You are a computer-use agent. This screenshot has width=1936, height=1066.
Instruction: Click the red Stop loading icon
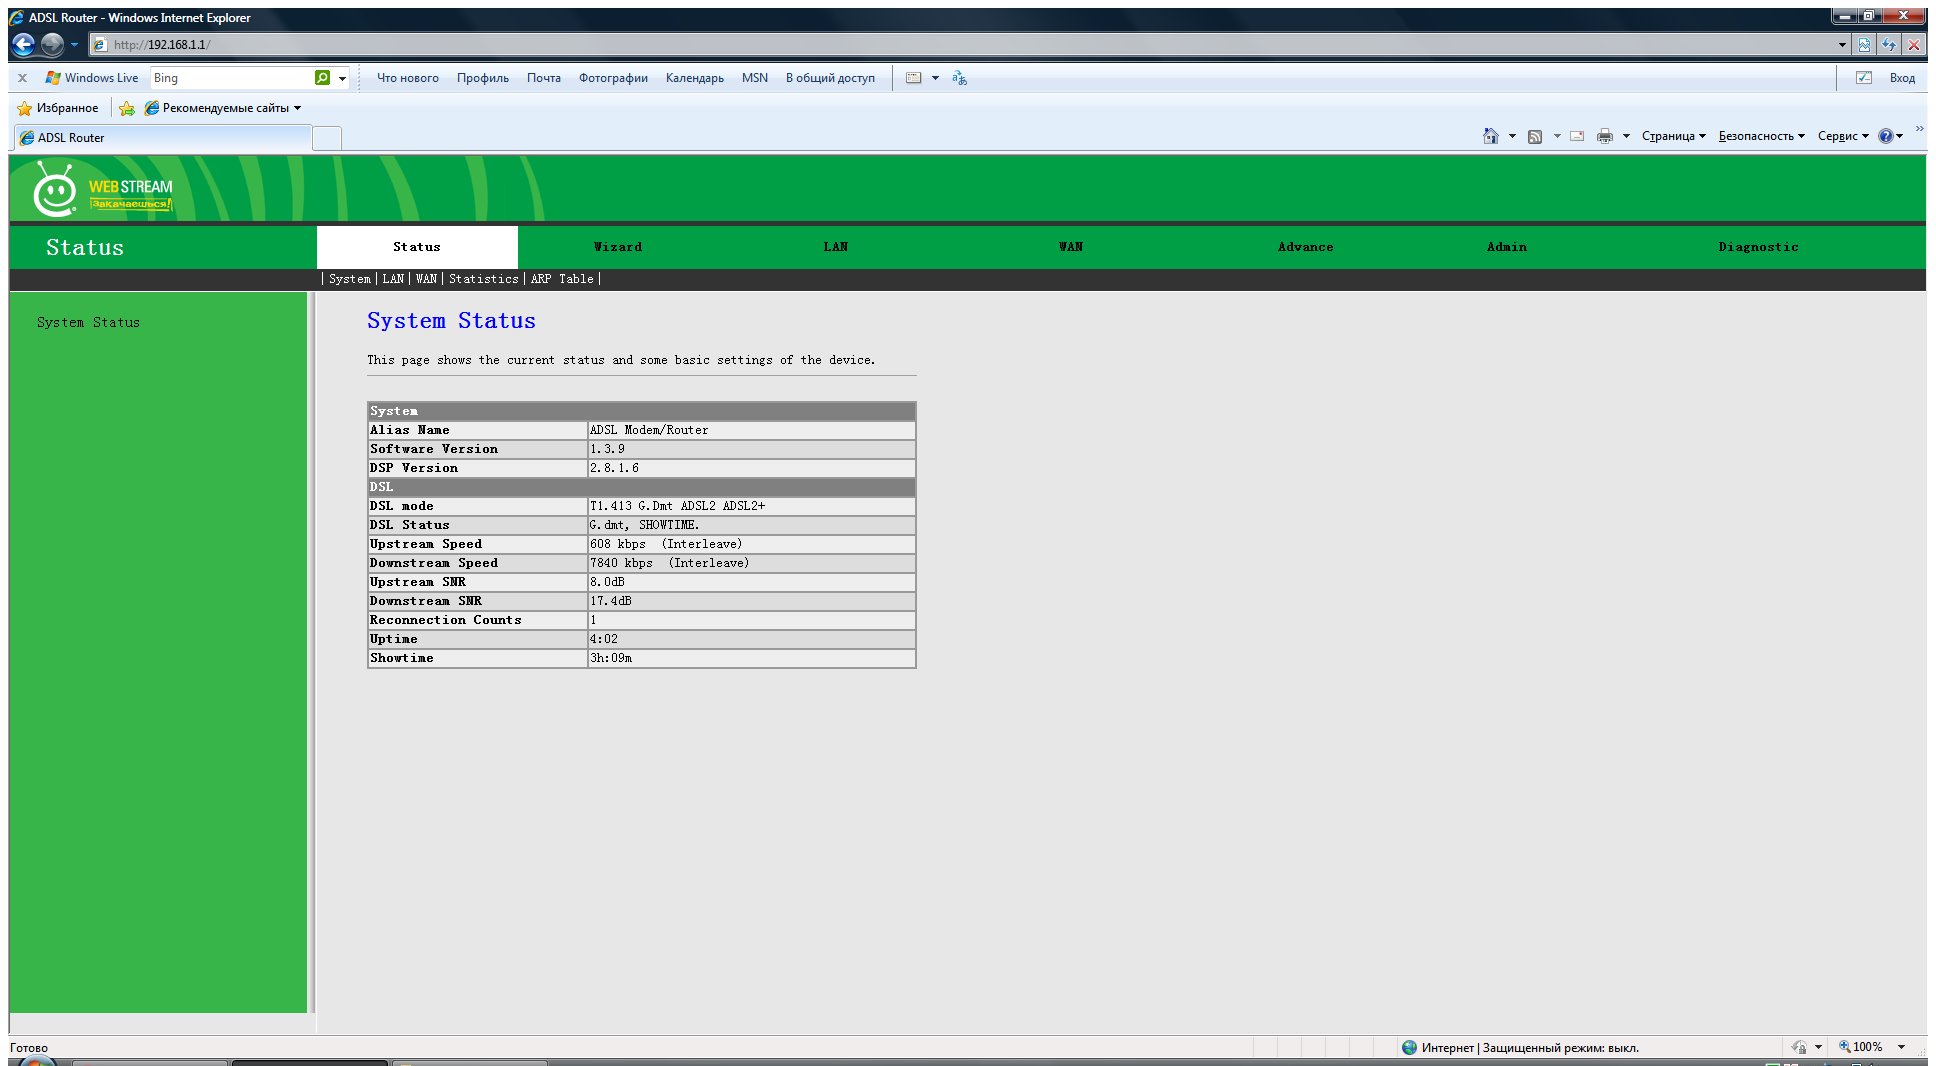click(1913, 45)
